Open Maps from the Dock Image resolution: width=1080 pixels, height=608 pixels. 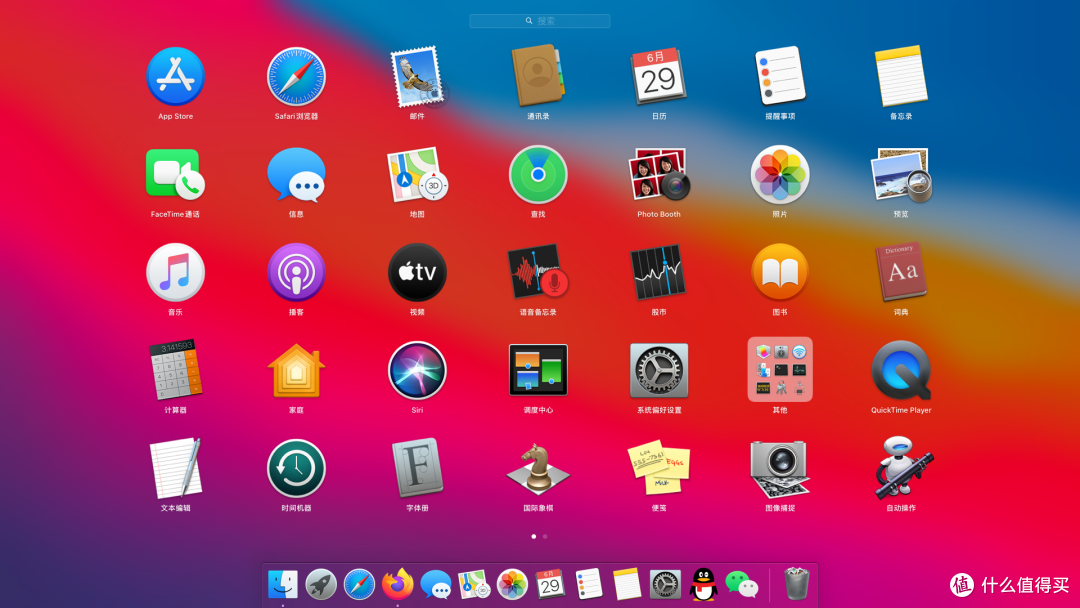(474, 585)
